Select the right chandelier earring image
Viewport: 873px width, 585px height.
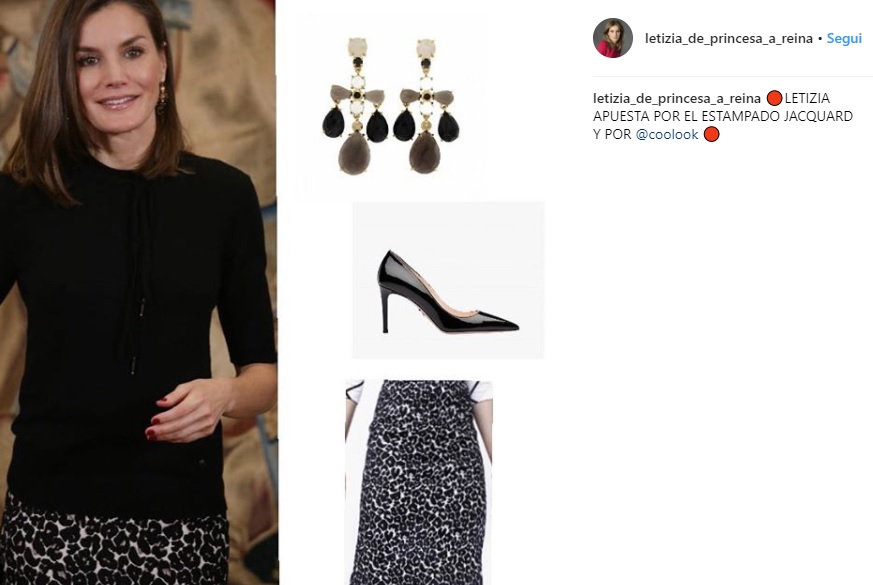pyautogui.click(x=426, y=106)
